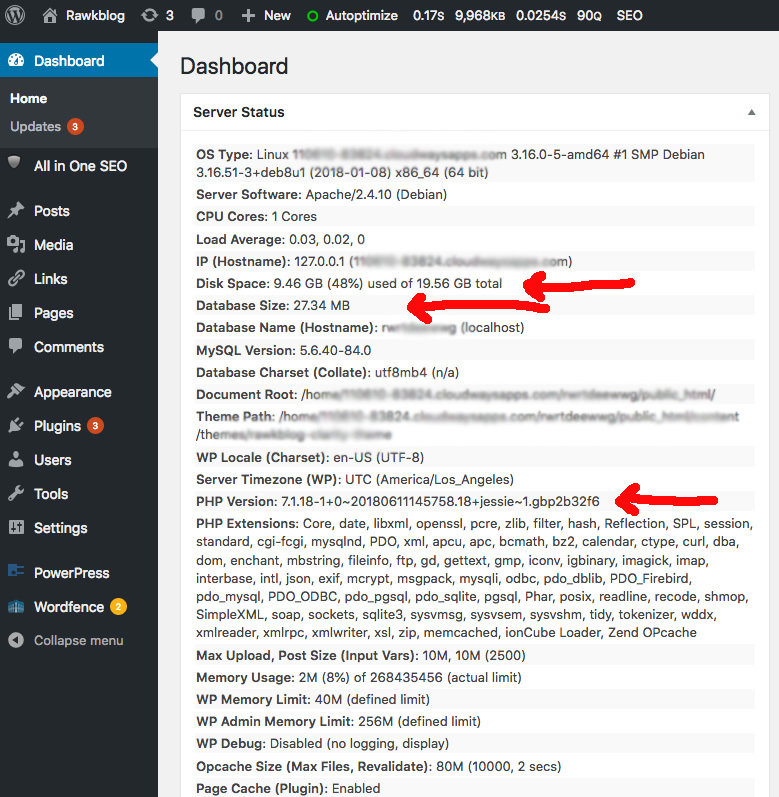Click the Links chain icon
This screenshot has width=779, height=797.
click(x=16, y=278)
